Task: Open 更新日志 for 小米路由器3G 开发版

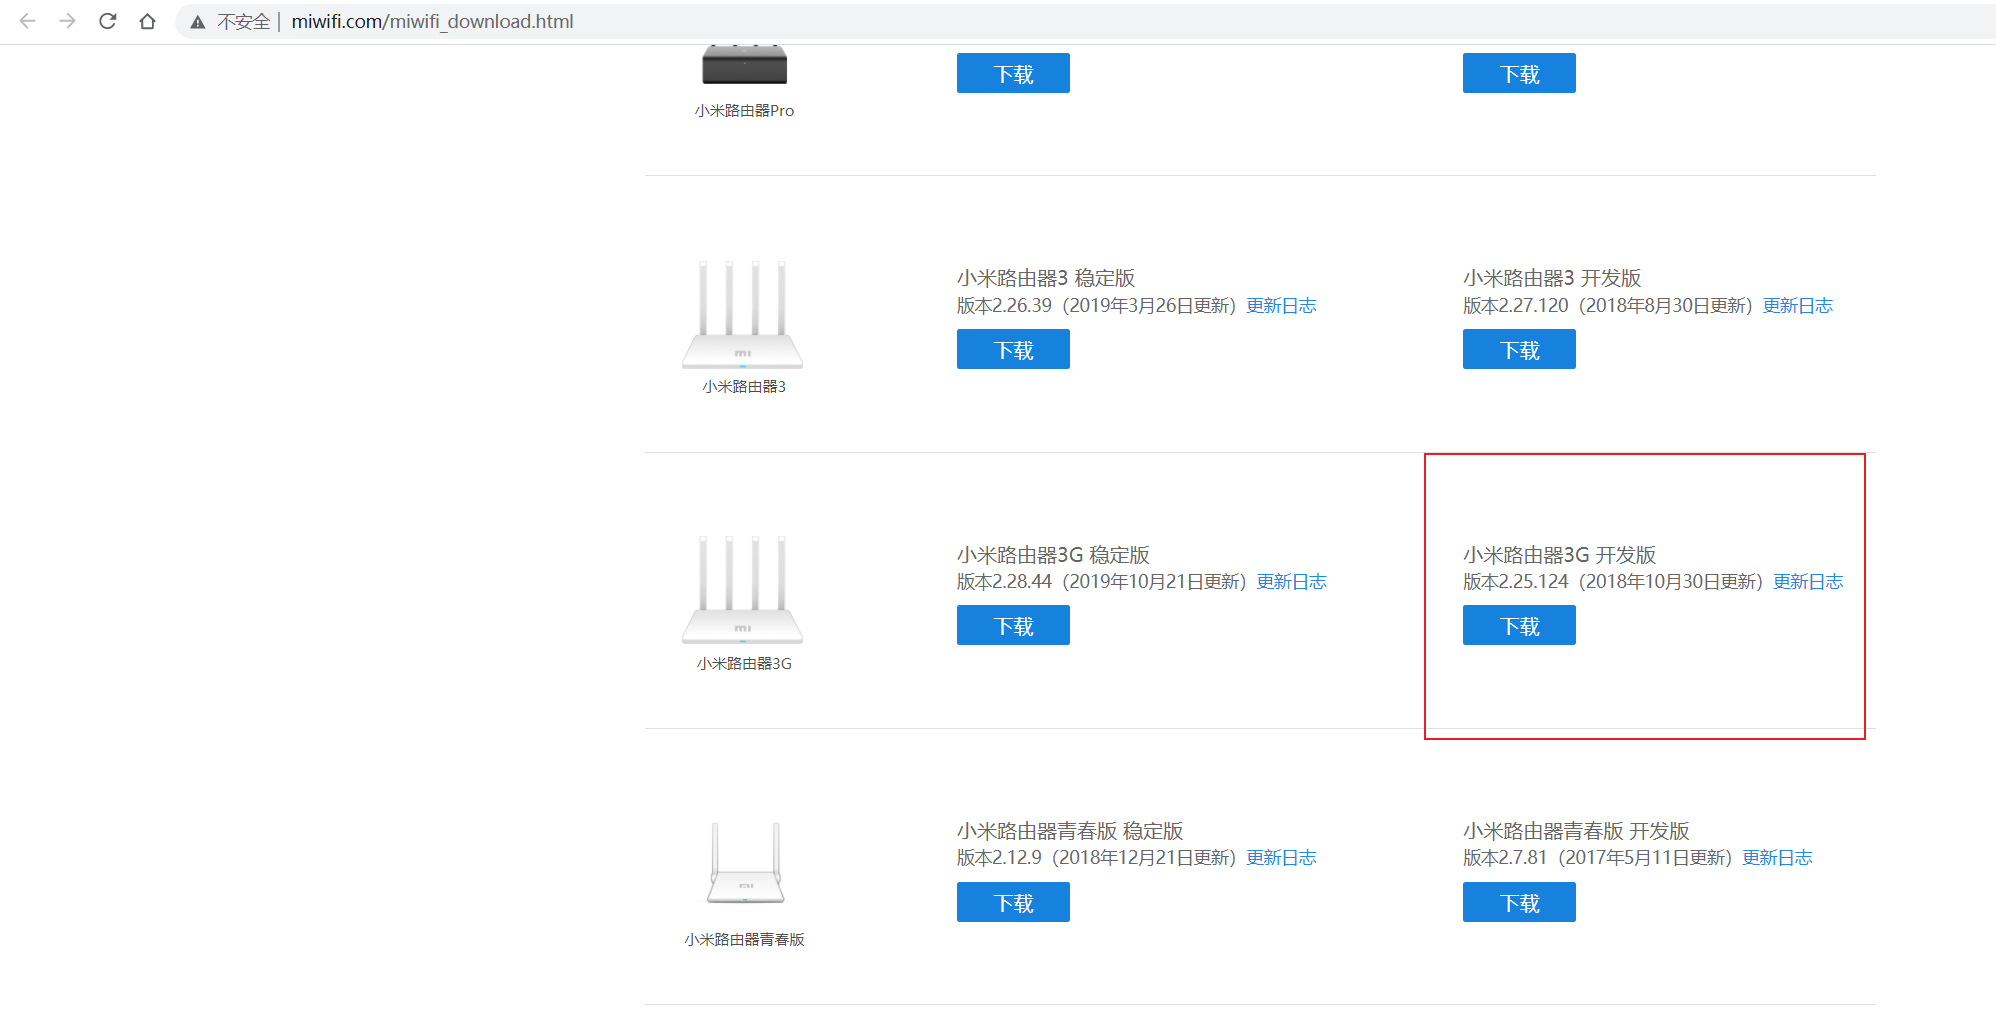Action: point(1808,582)
